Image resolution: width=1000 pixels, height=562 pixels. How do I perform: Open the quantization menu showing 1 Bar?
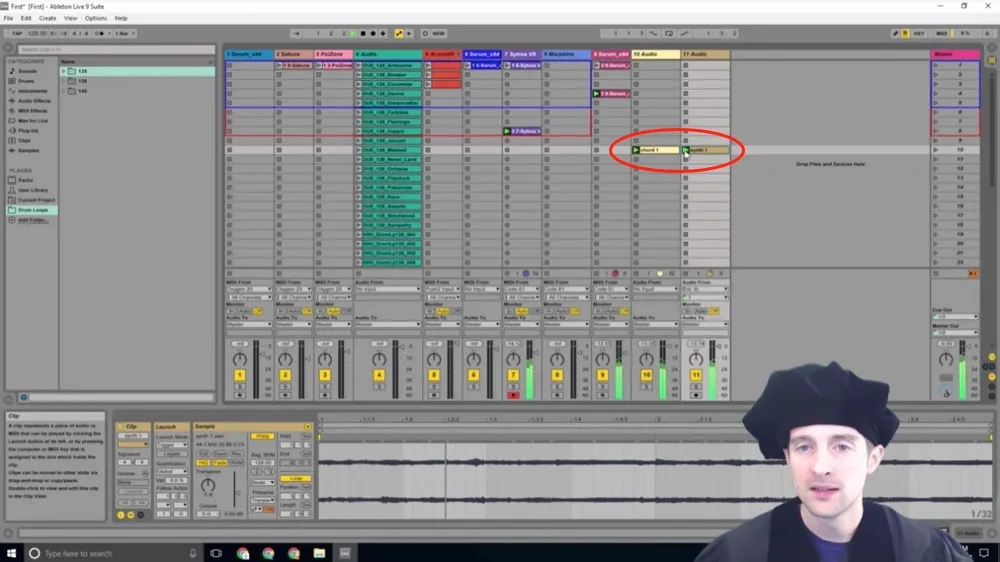[124, 33]
